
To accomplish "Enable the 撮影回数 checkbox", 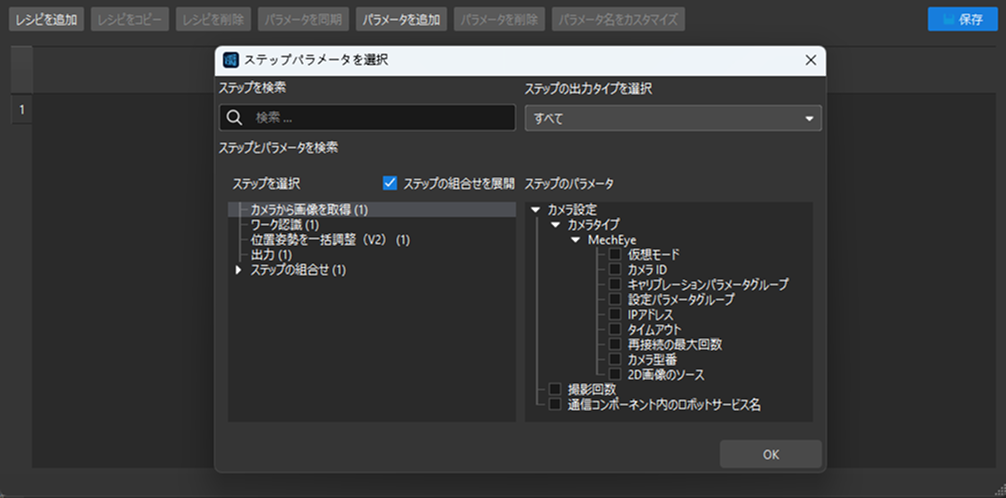I will 555,389.
